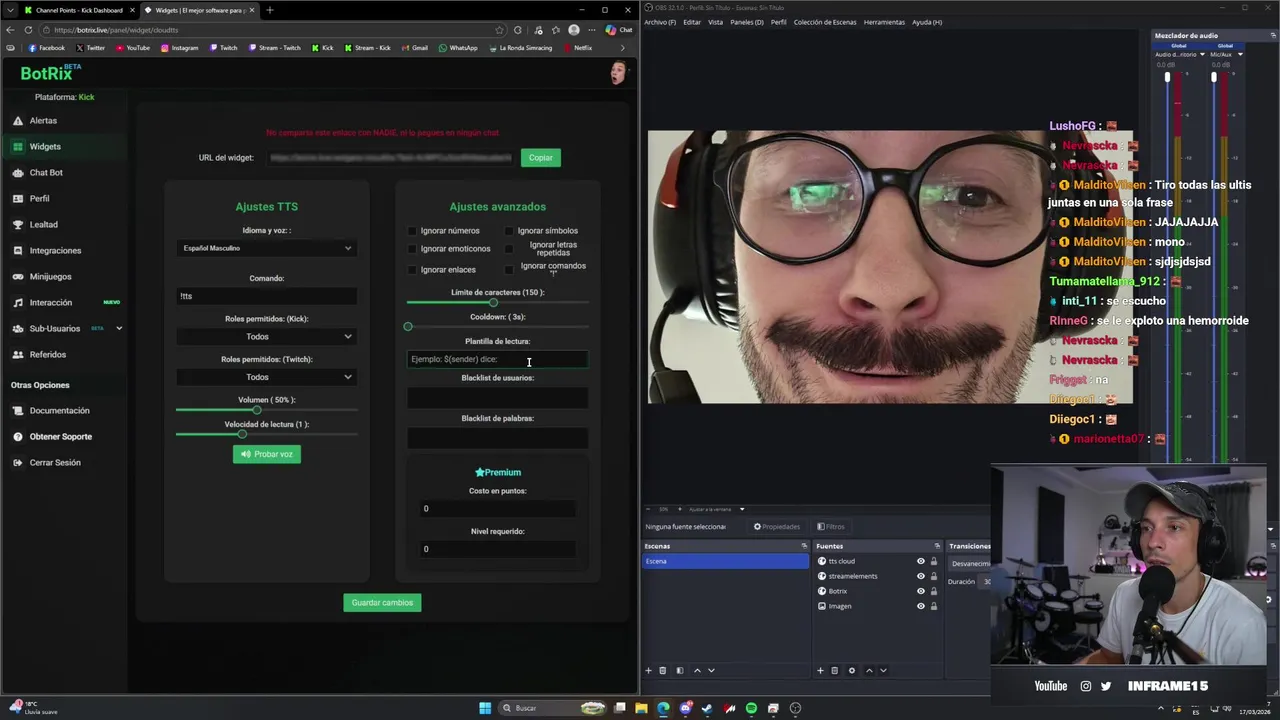Open Idioma y voz dropdown
This screenshot has height=720, width=1280.
267,248
